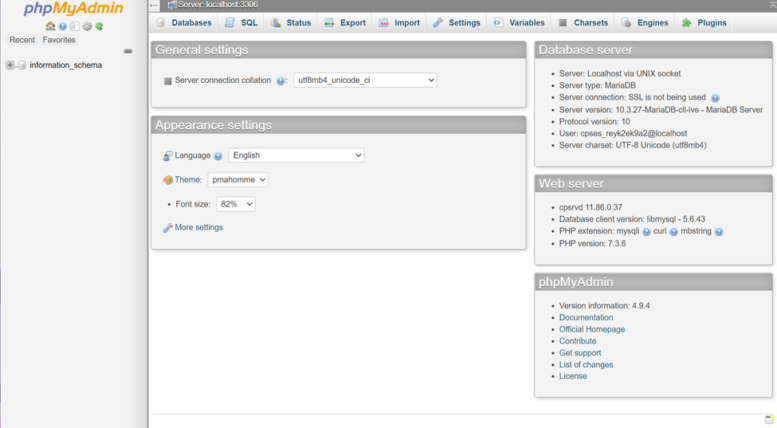777x428 pixels.
Task: Click Settings tab wrench icon
Action: [x=438, y=23]
